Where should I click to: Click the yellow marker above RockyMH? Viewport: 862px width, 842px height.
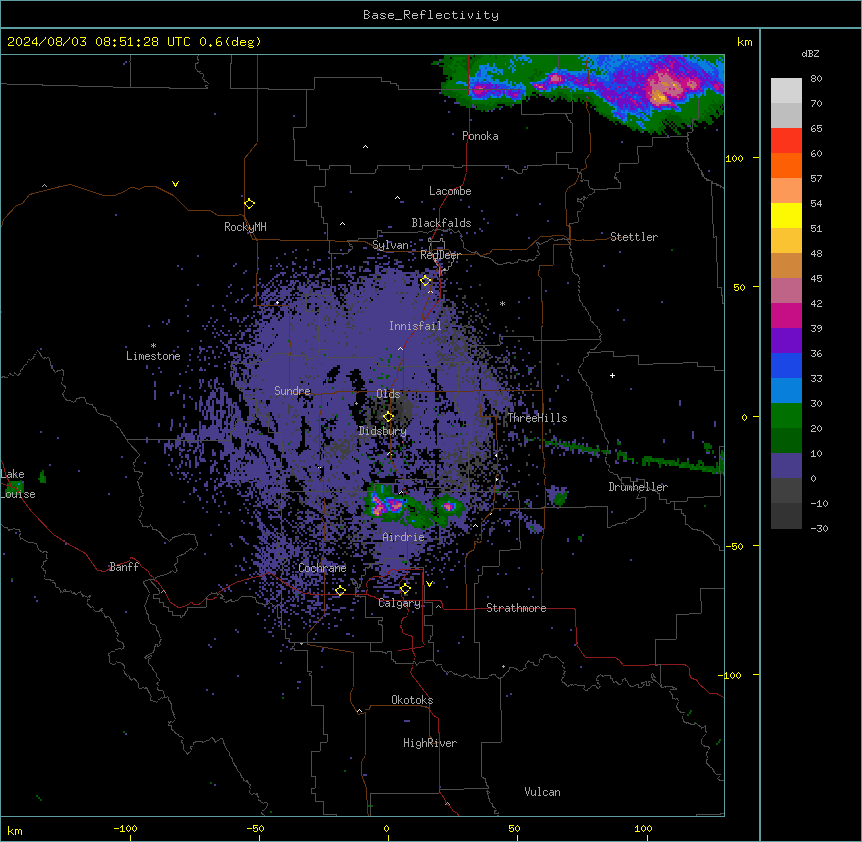[249, 203]
